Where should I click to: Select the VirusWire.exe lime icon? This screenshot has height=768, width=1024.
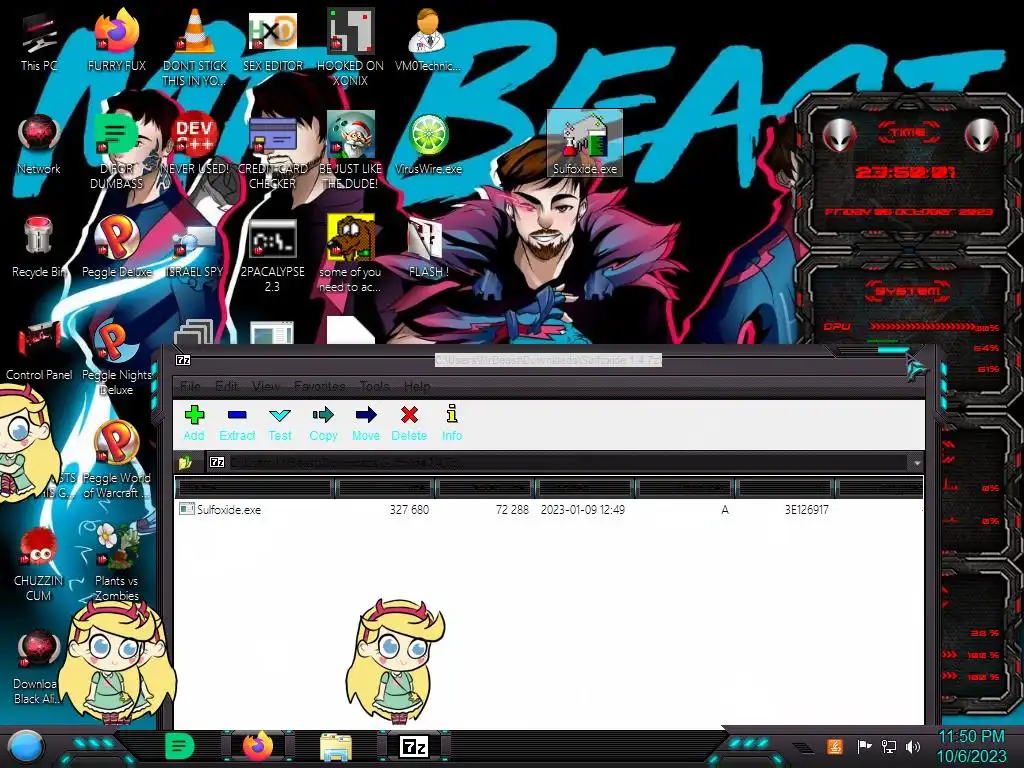point(428,144)
